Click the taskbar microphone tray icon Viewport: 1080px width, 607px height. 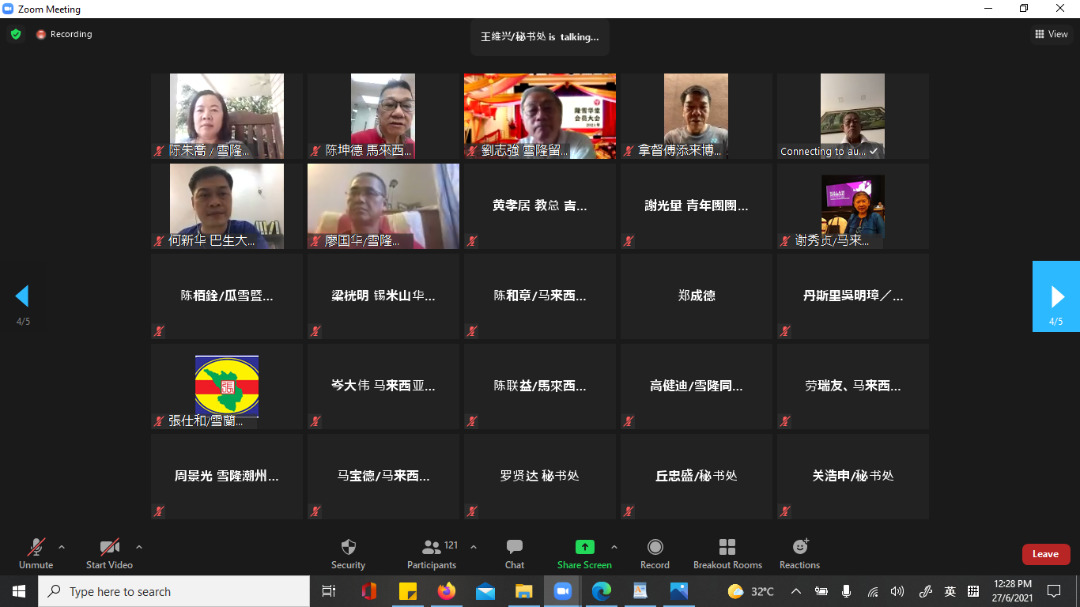(x=846, y=591)
